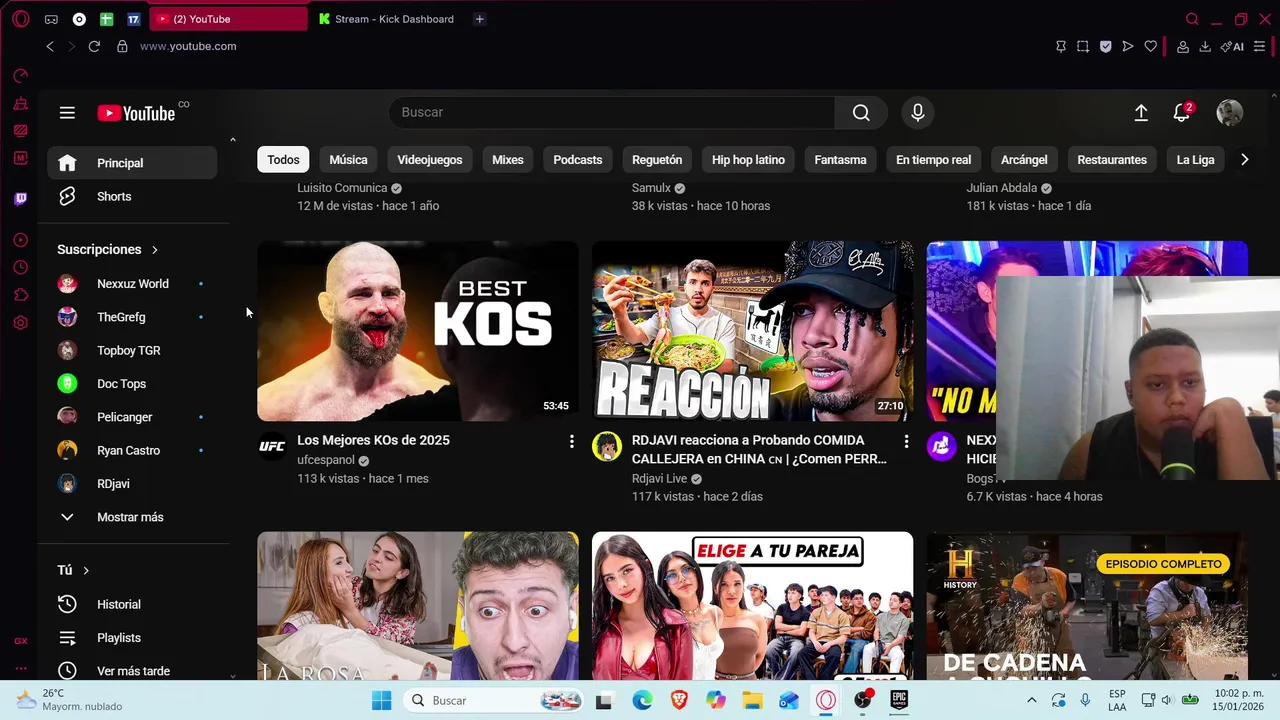This screenshot has width=1280, height=720.
Task: Select the Música filter chip
Action: pyautogui.click(x=348, y=160)
